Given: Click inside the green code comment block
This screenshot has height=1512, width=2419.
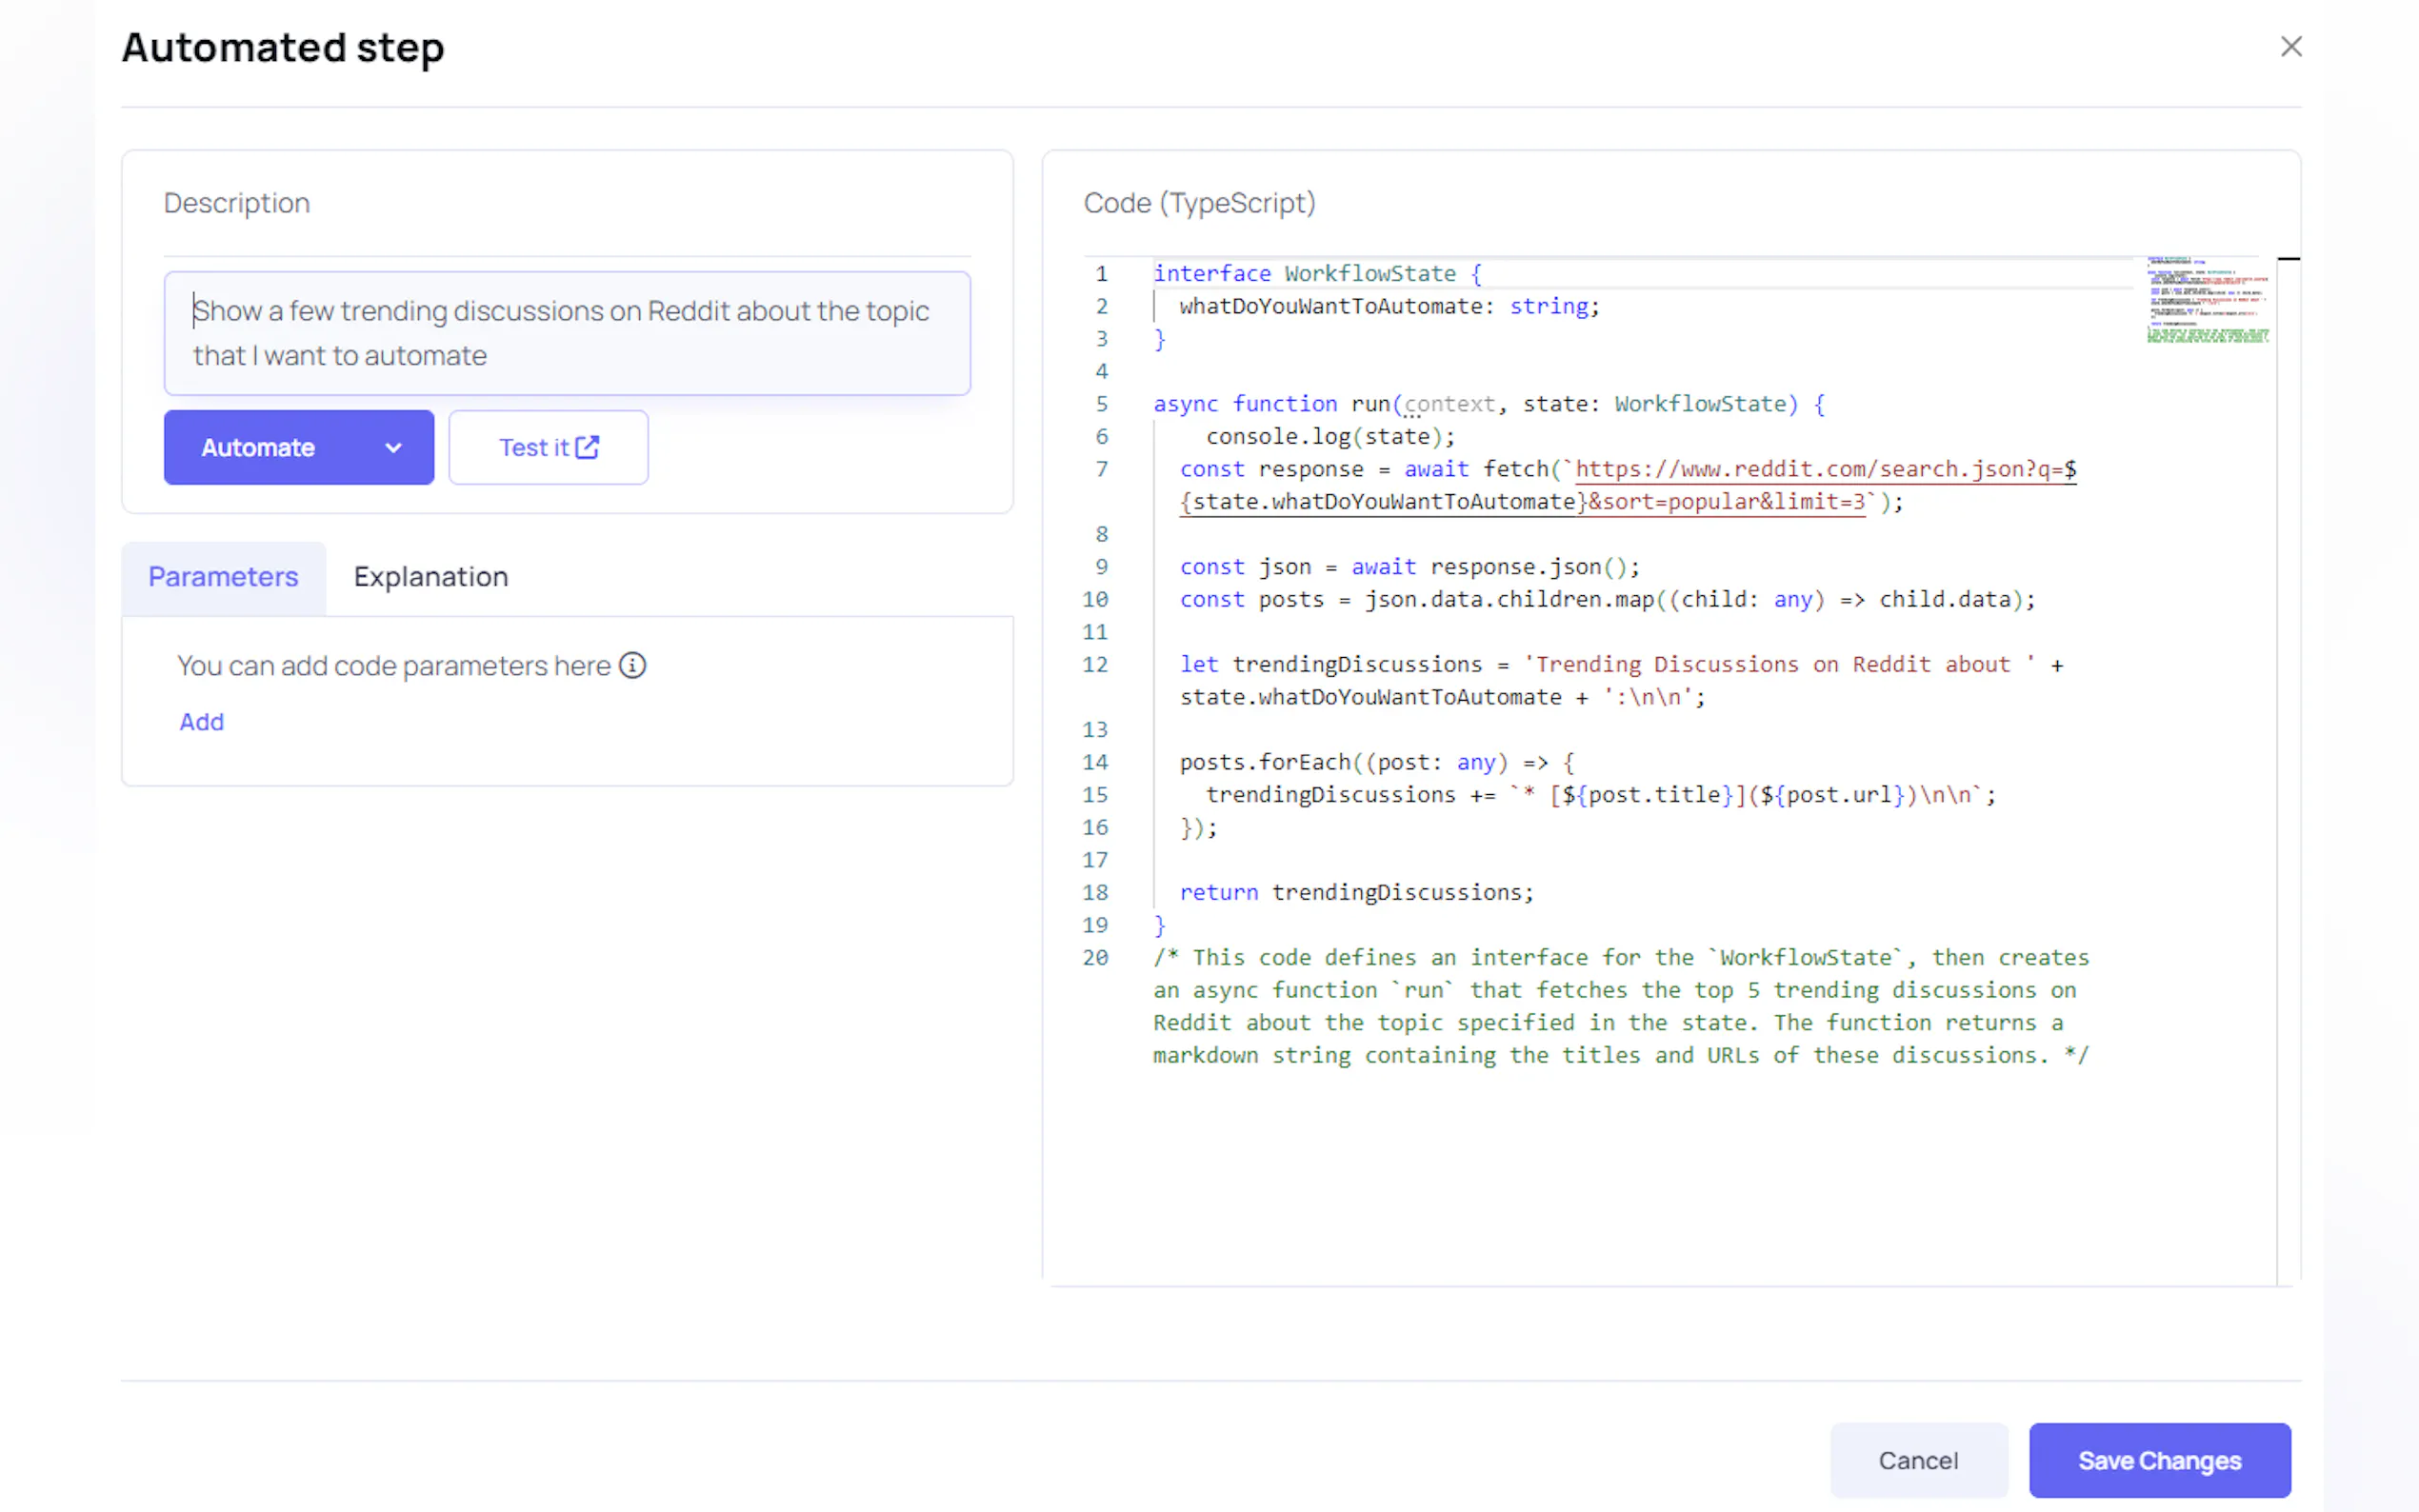Looking at the screenshot, I should coord(1619,1006).
